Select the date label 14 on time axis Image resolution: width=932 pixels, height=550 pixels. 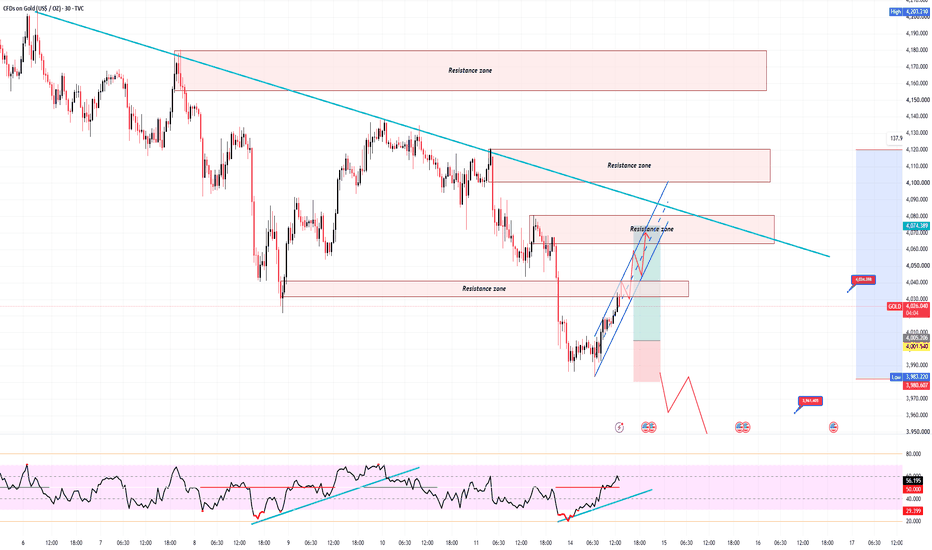[x=570, y=542]
